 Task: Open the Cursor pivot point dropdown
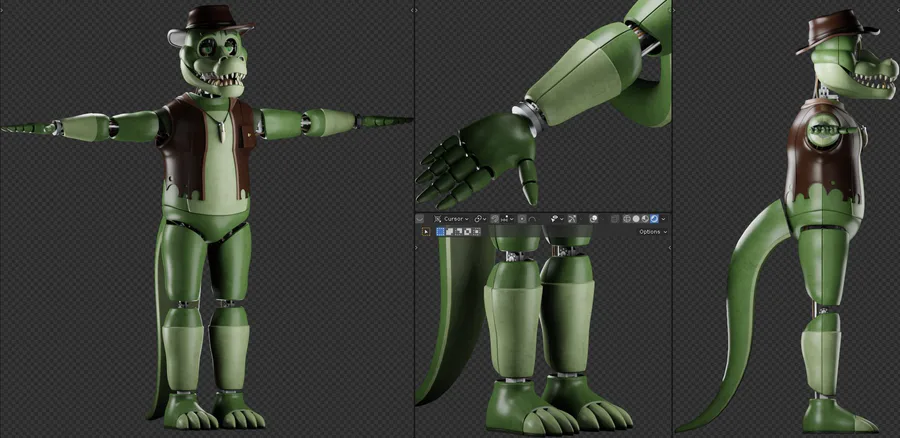[x=452, y=219]
